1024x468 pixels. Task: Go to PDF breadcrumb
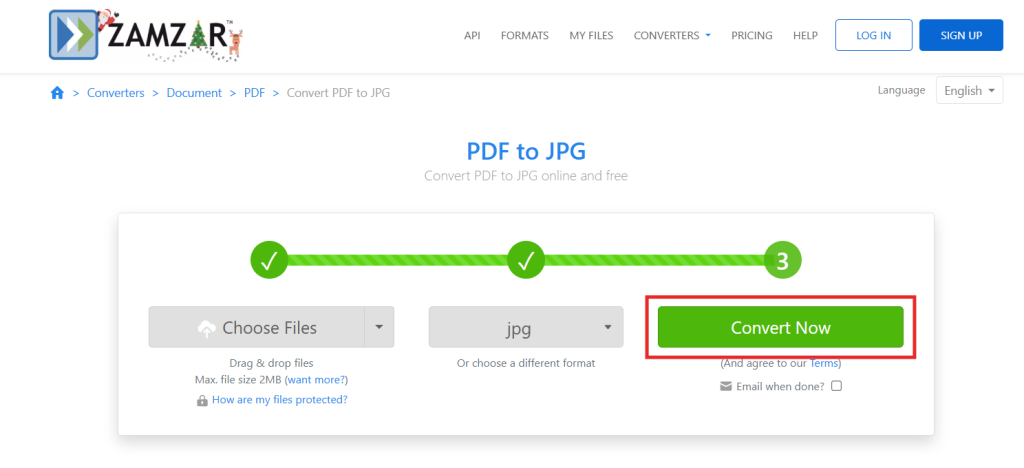[254, 93]
